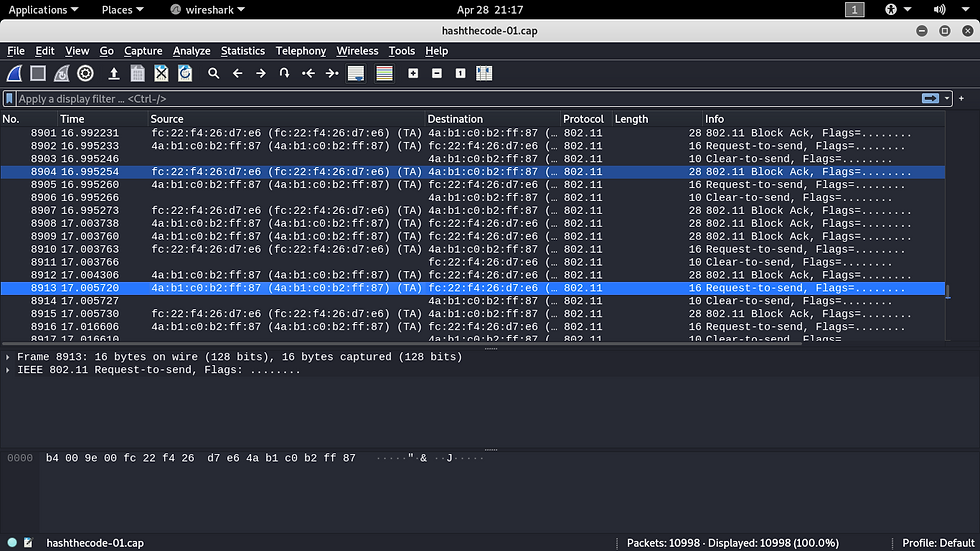Click the packet list horizontal scrollbar
980x551 pixels.
coord(401,343)
